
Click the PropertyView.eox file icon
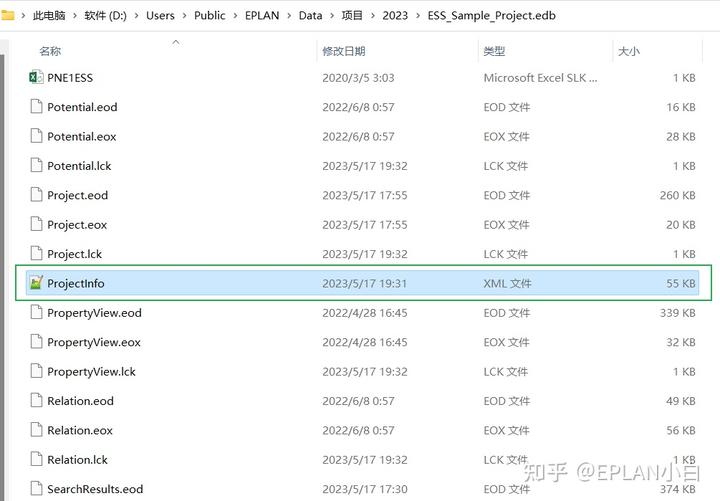click(36, 342)
